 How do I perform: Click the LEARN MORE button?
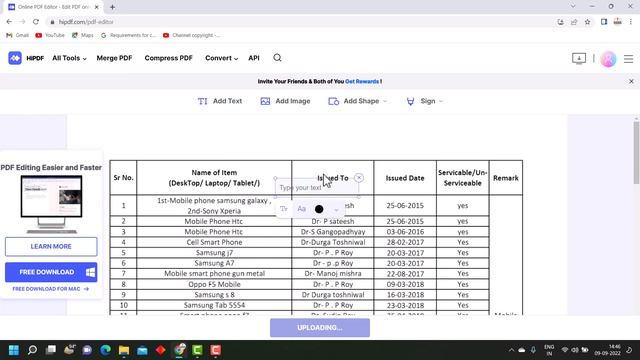click(51, 247)
